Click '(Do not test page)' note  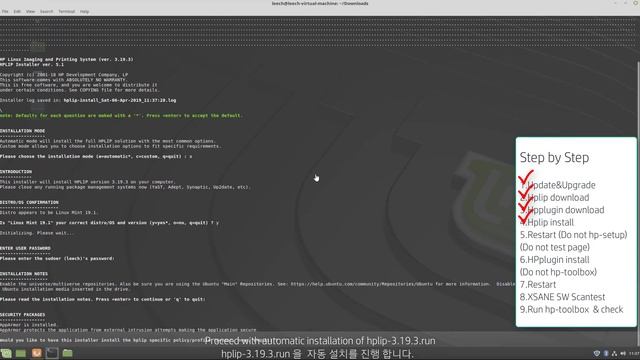pyautogui.click(x=555, y=248)
